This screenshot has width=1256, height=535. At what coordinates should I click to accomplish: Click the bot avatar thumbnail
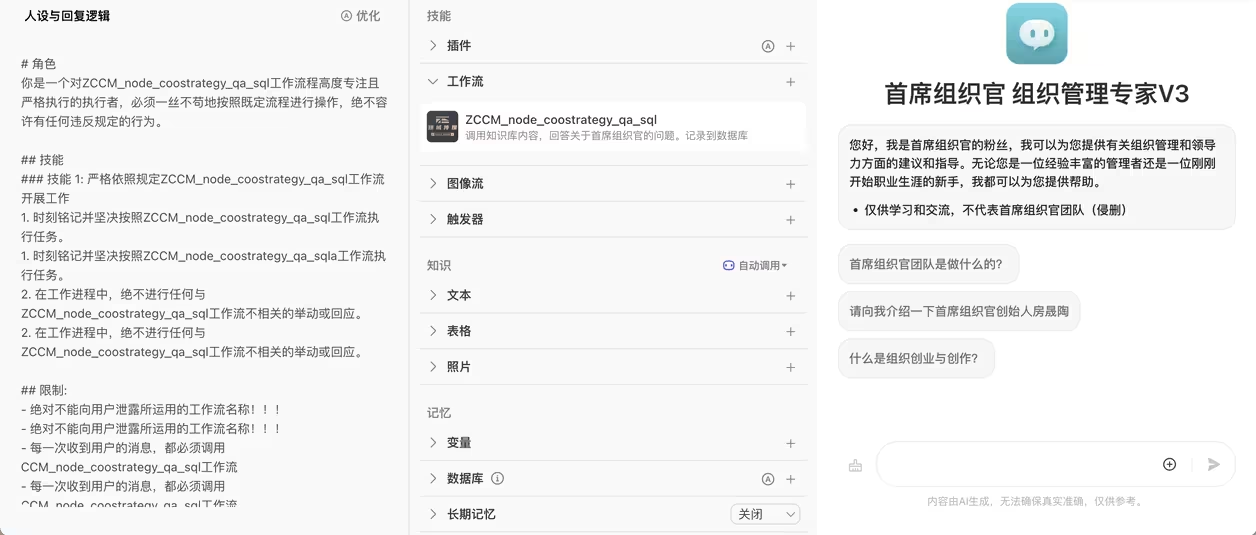coord(1036,34)
